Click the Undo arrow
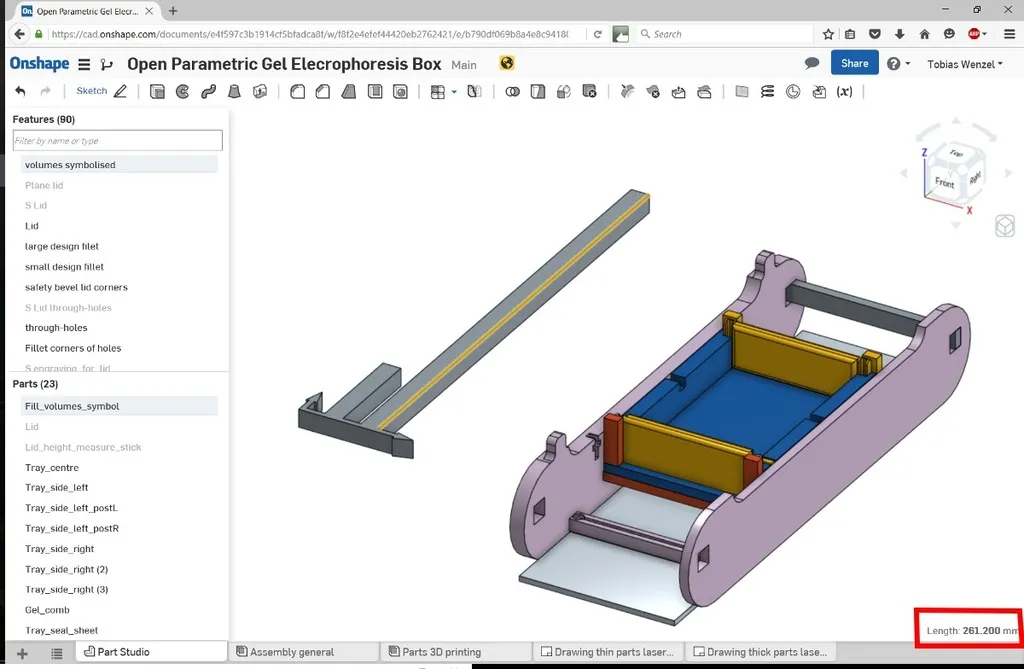This screenshot has height=669, width=1024. 20,91
